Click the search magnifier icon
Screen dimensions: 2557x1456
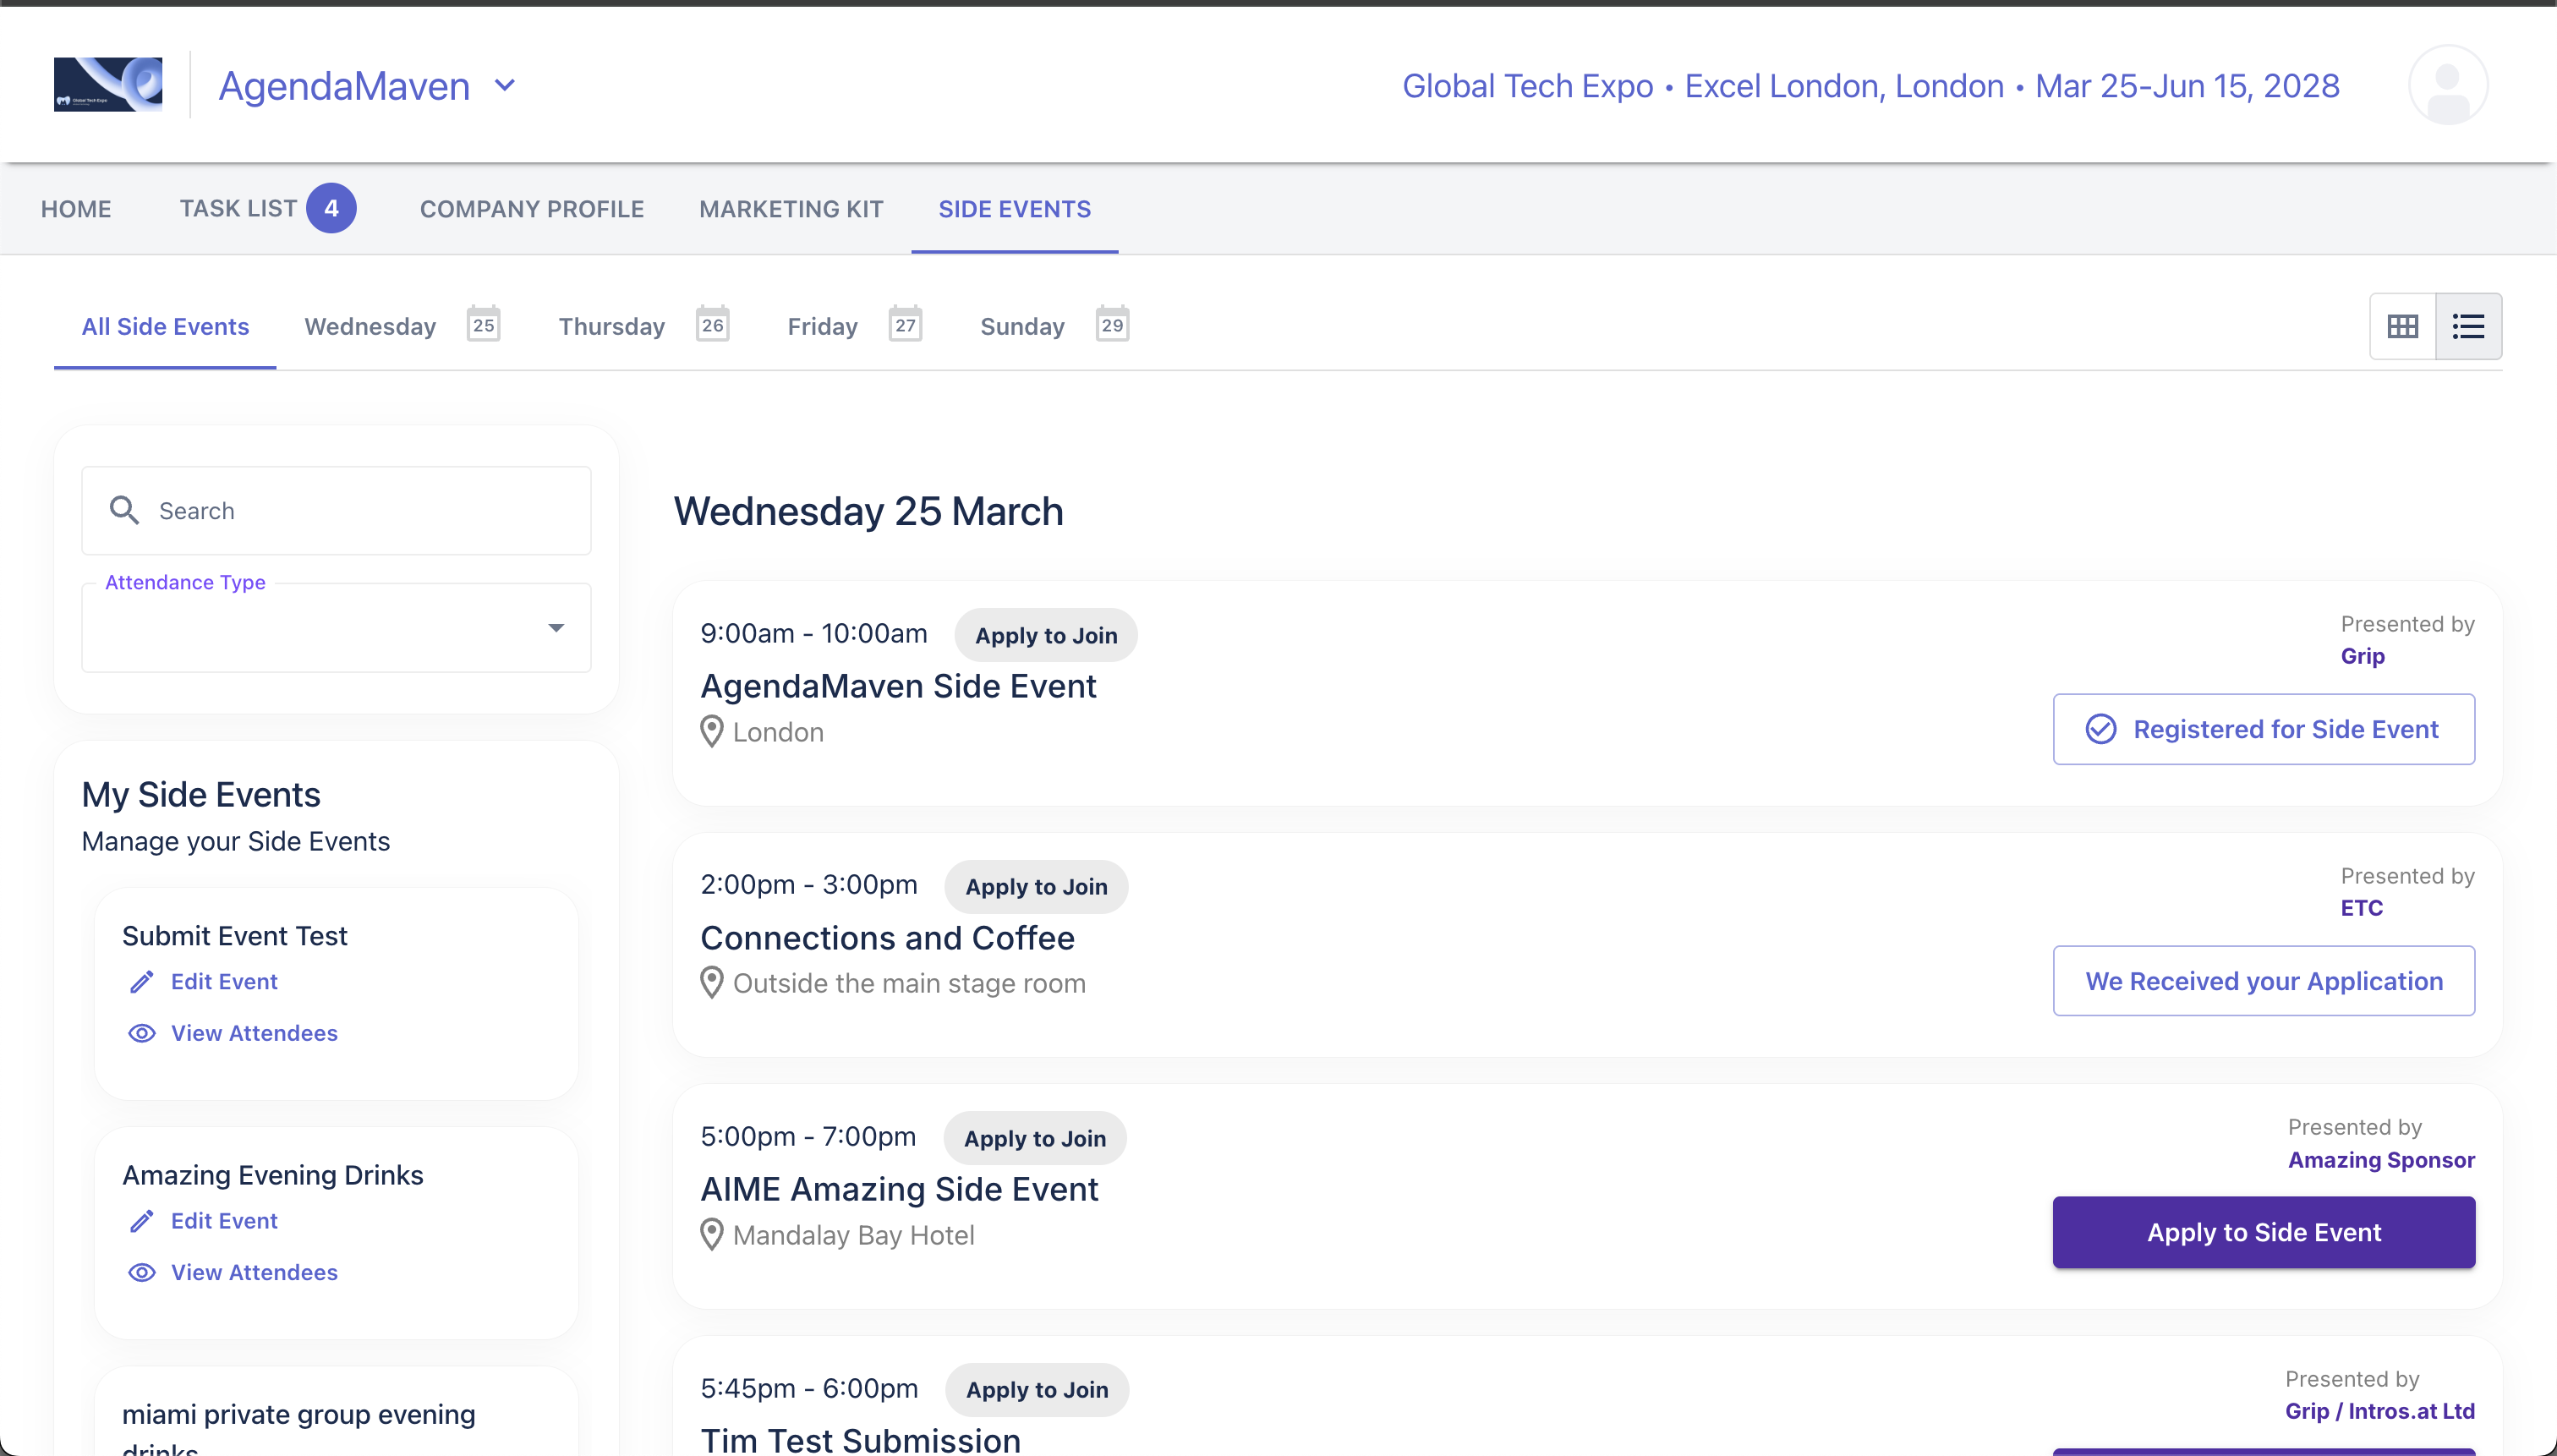click(x=124, y=510)
